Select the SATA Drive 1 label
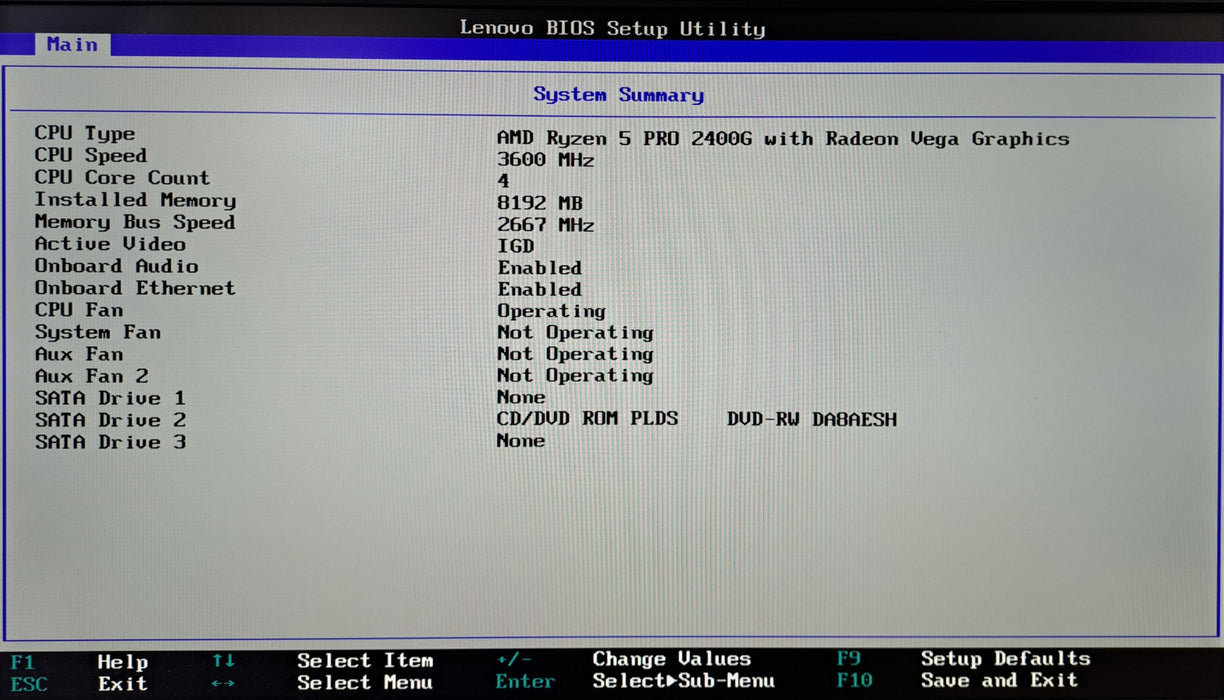Screen dimensions: 1224x700 [x=110, y=398]
